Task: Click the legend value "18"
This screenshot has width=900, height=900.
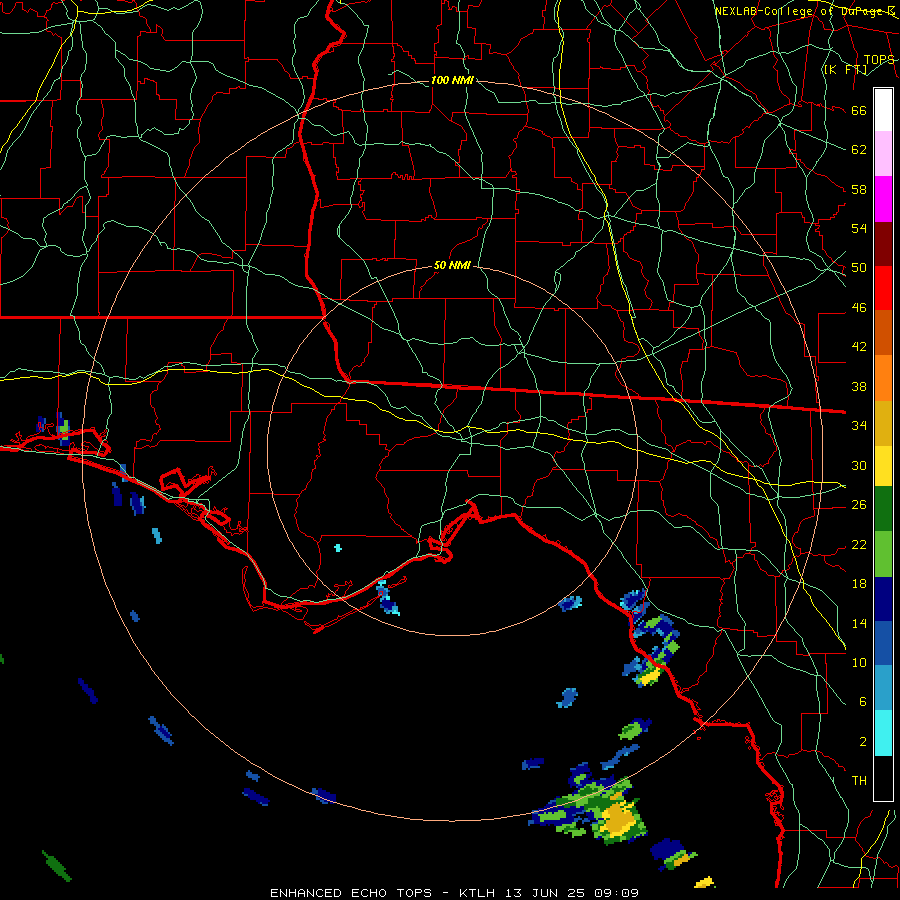Action: coord(859,584)
